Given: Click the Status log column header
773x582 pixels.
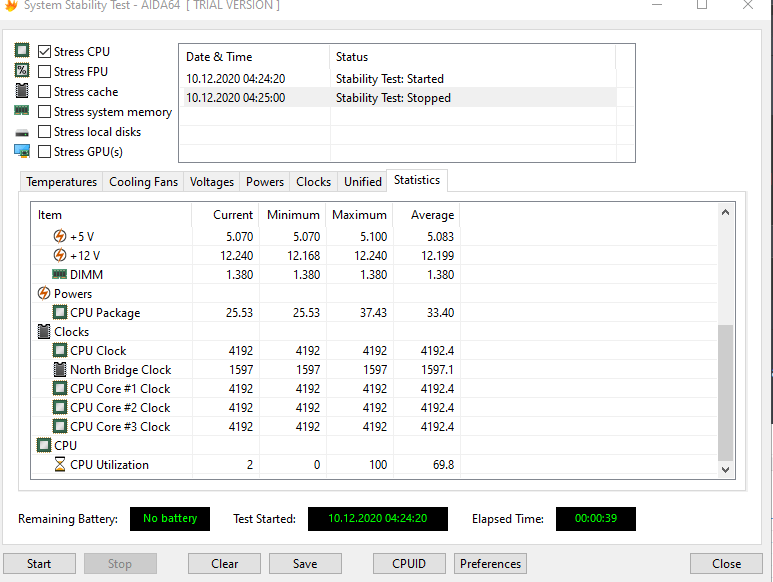Looking at the screenshot, I should tap(472, 57).
